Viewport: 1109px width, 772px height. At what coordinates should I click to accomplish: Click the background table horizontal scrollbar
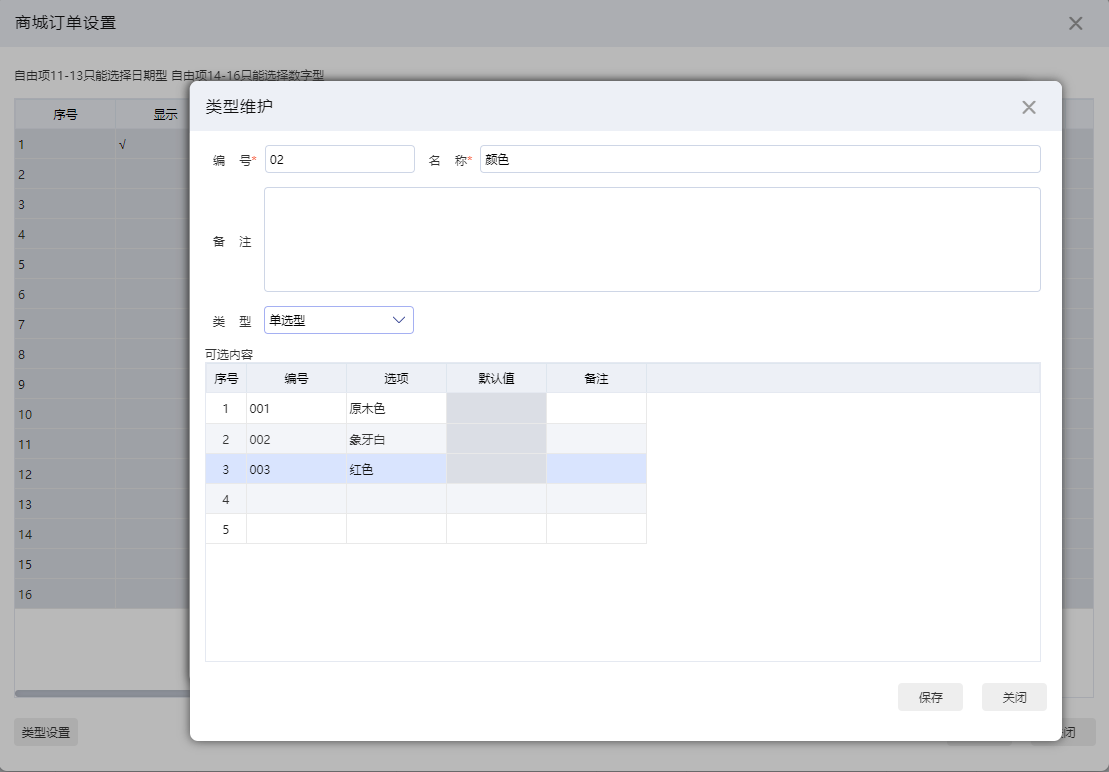103,694
